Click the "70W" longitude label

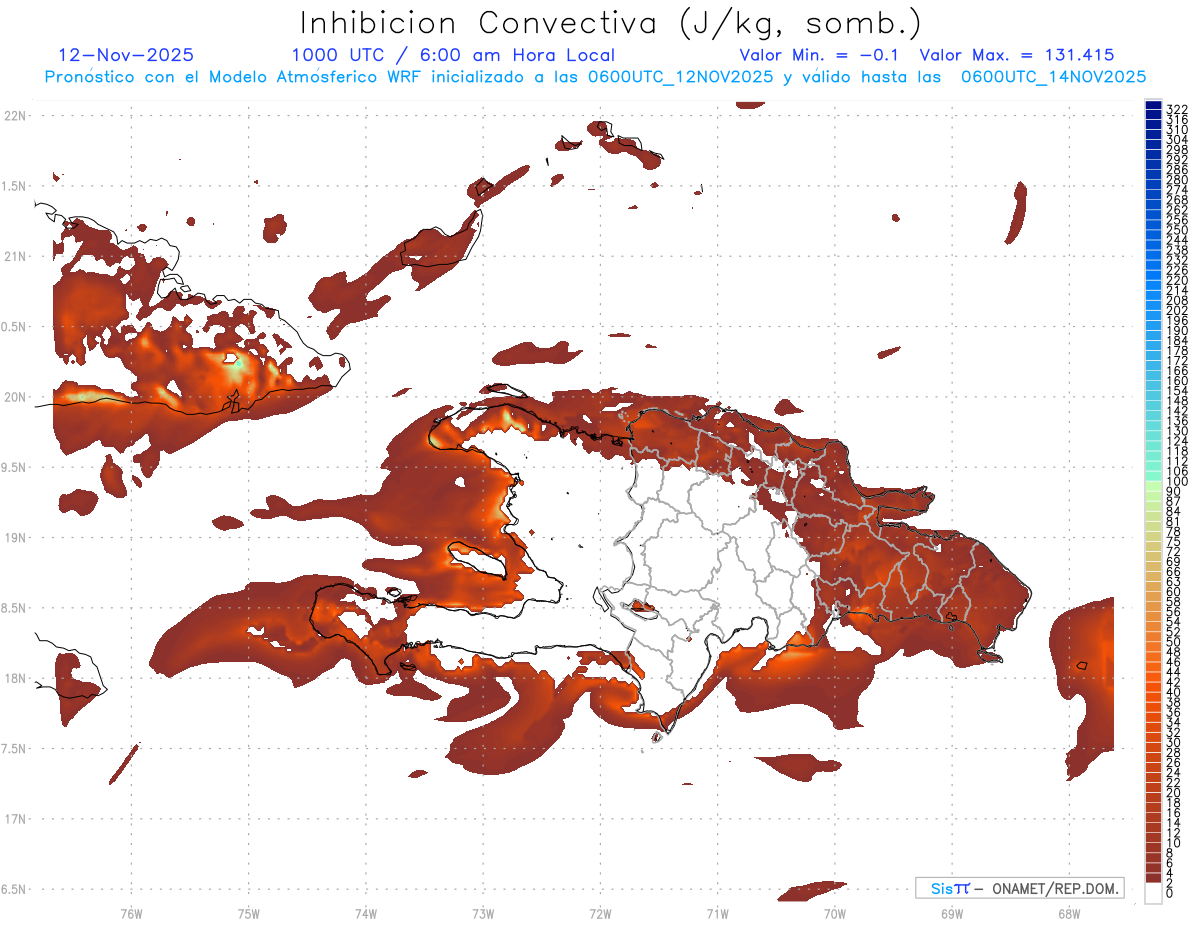(x=834, y=913)
